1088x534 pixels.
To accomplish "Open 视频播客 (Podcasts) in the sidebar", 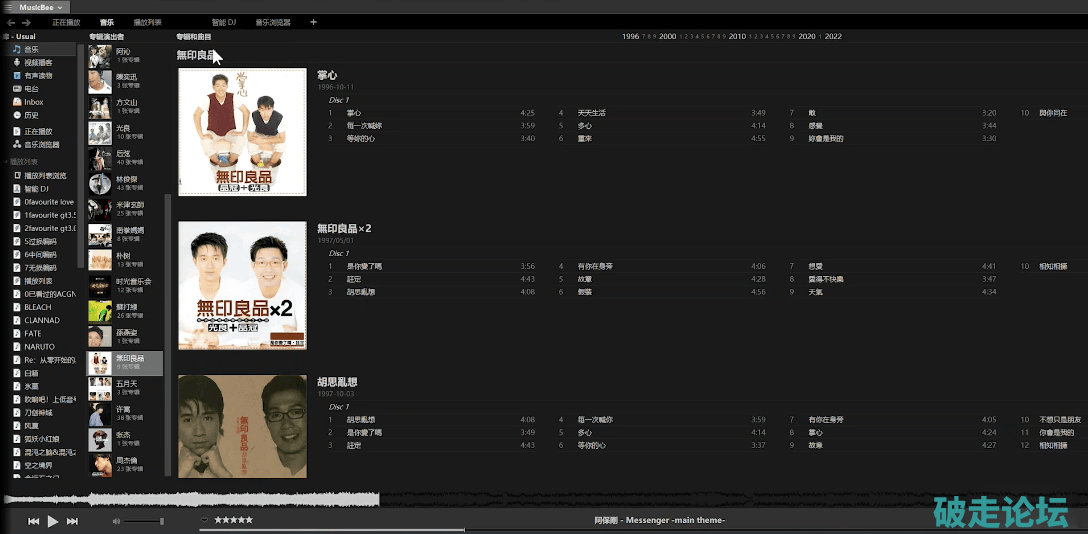I will [38, 62].
